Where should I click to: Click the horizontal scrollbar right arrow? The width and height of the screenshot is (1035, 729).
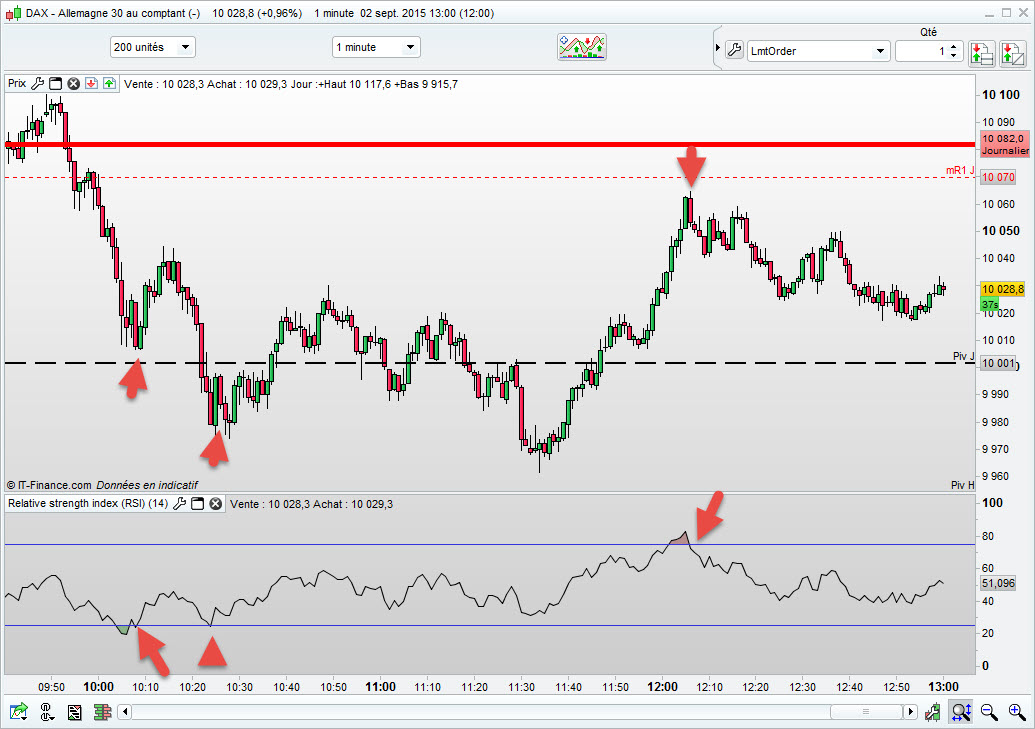coord(911,711)
